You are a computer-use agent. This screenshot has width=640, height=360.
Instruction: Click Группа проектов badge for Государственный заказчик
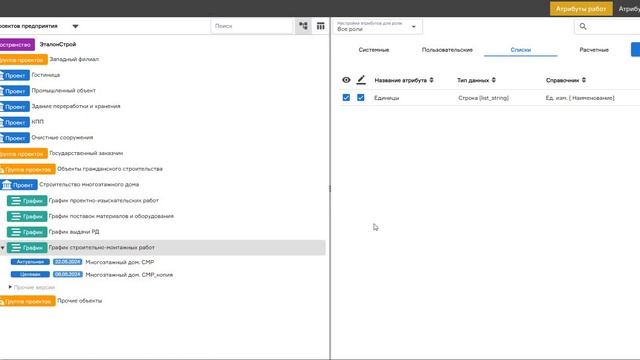pos(24,153)
